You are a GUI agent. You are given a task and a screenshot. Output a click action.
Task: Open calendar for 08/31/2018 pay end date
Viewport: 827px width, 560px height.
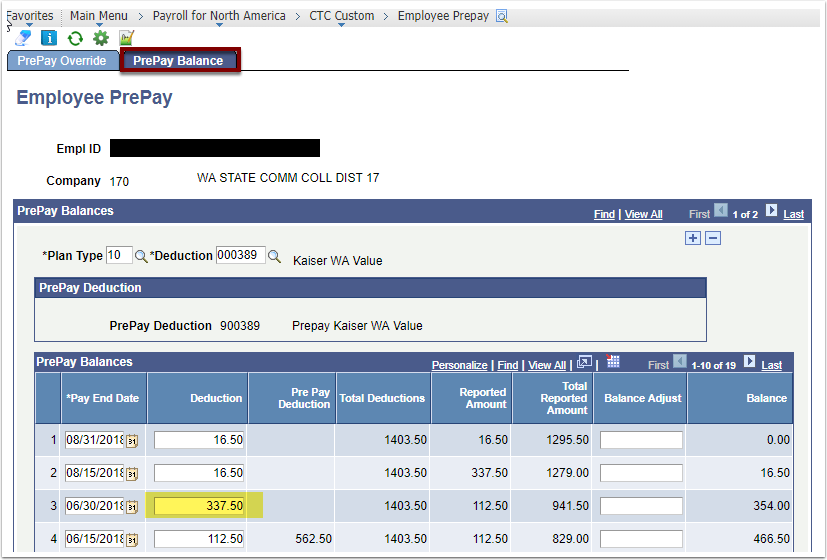(132, 441)
